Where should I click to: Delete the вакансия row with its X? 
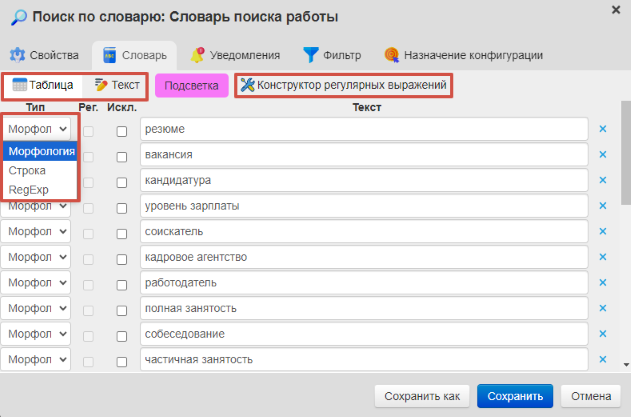603,155
